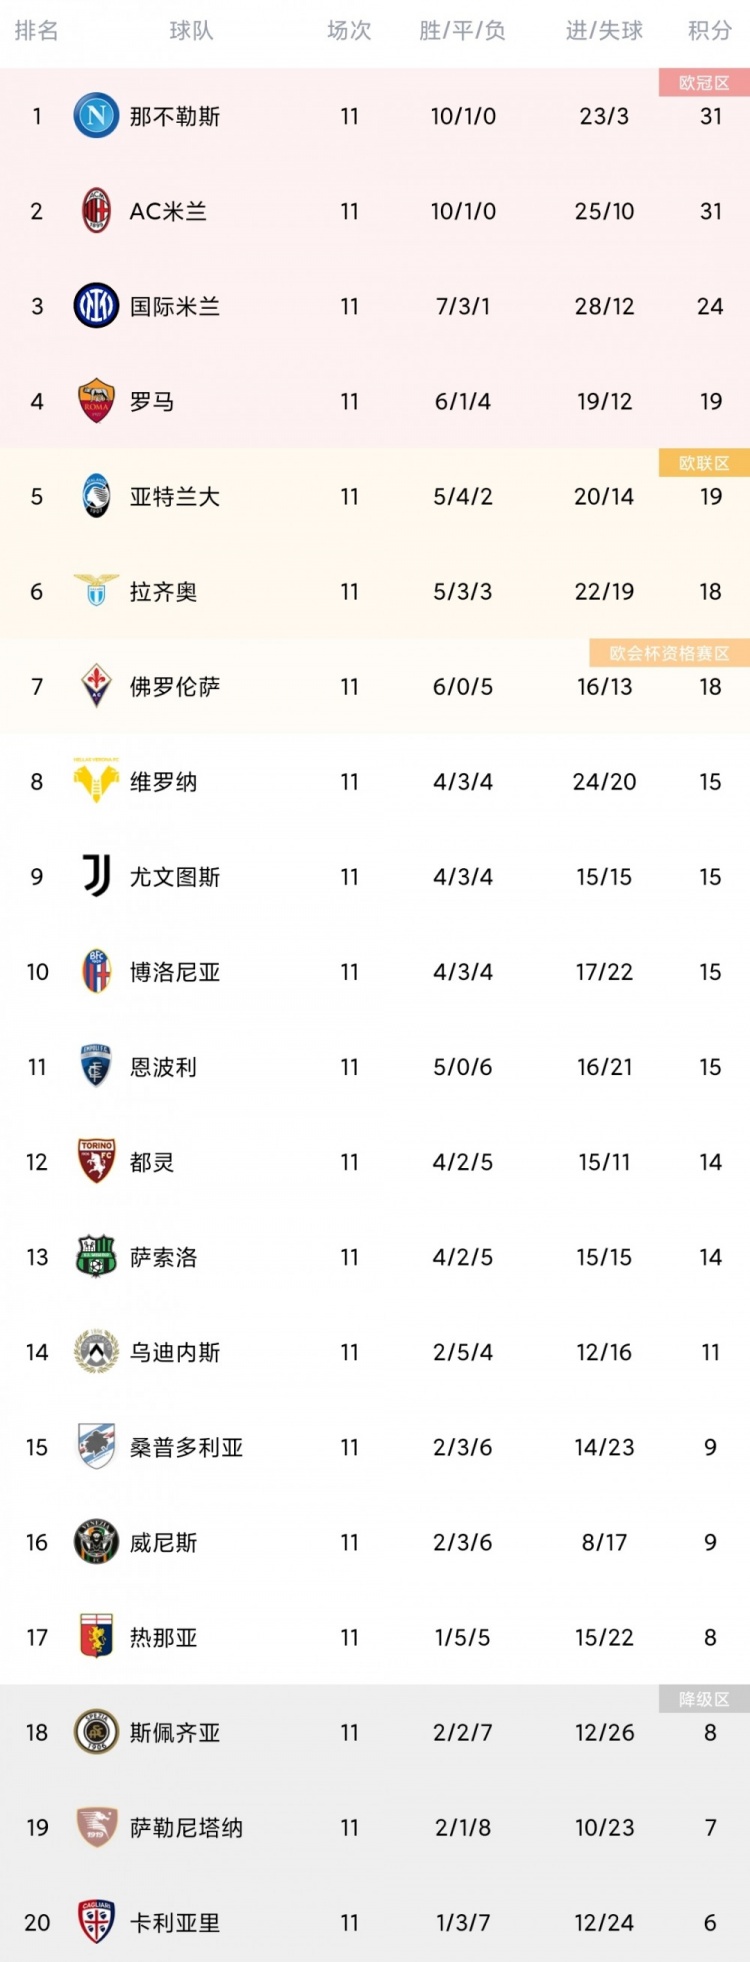Select the 欧会杯资格赛区 zone tag
Image resolution: width=750 pixels, height=1962 pixels.
coord(669,653)
